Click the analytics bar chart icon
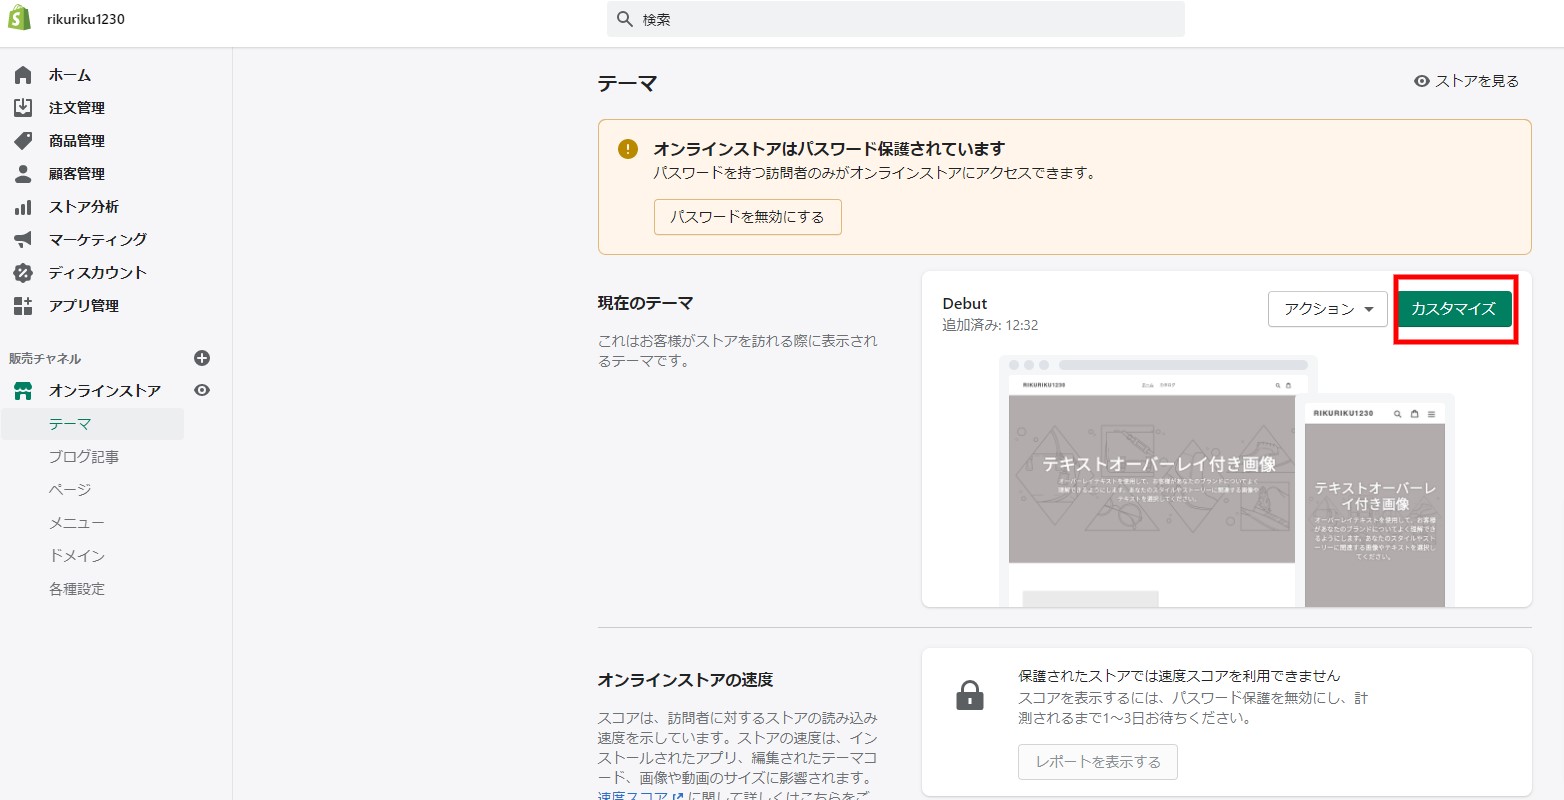This screenshot has width=1564, height=800. (23, 207)
